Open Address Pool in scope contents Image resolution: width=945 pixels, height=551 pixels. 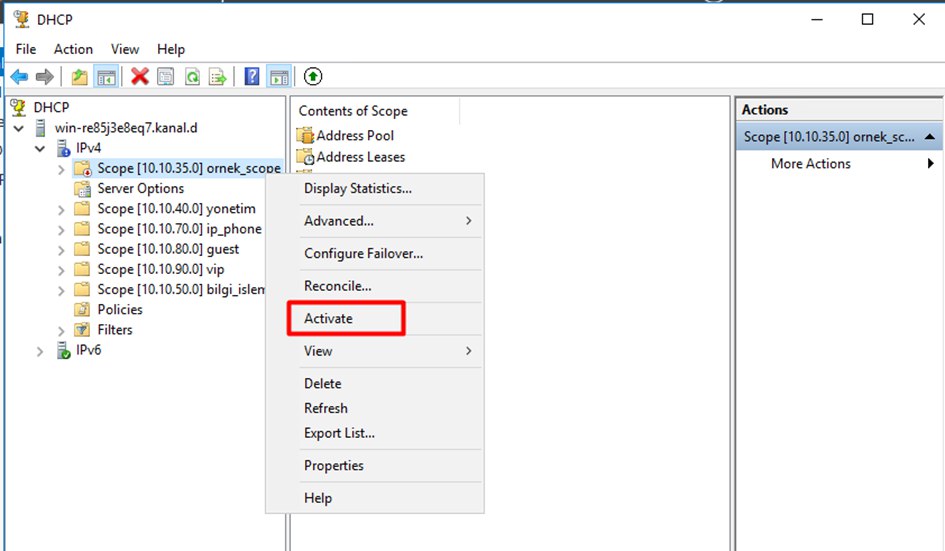[x=355, y=136]
